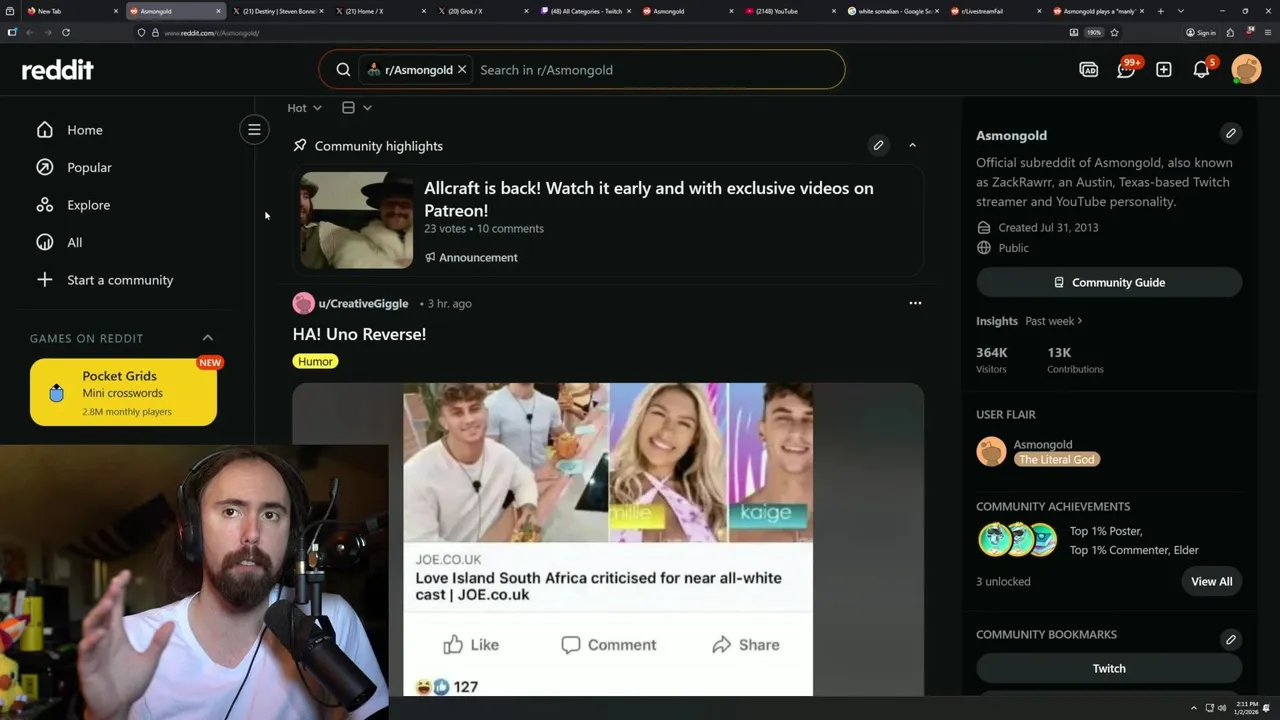The height and width of the screenshot is (720, 1280).
Task: Collapse the left navigation with the hamburger button
Action: tap(254, 129)
